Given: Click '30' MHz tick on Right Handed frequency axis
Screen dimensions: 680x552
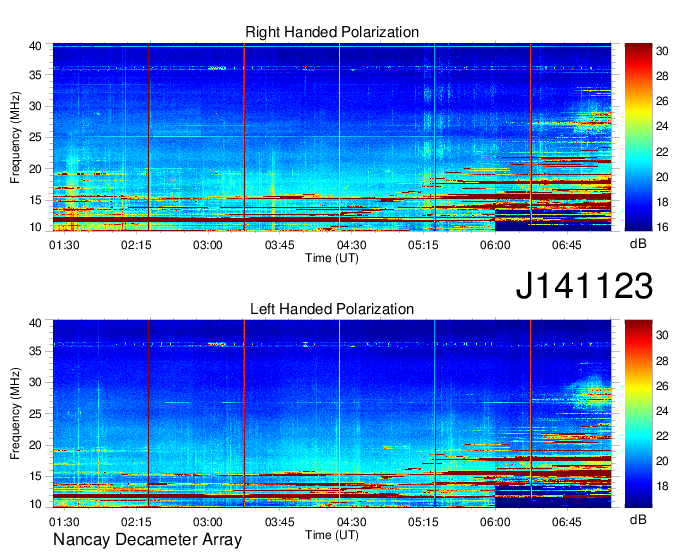Looking at the screenshot, I should tap(35, 106).
